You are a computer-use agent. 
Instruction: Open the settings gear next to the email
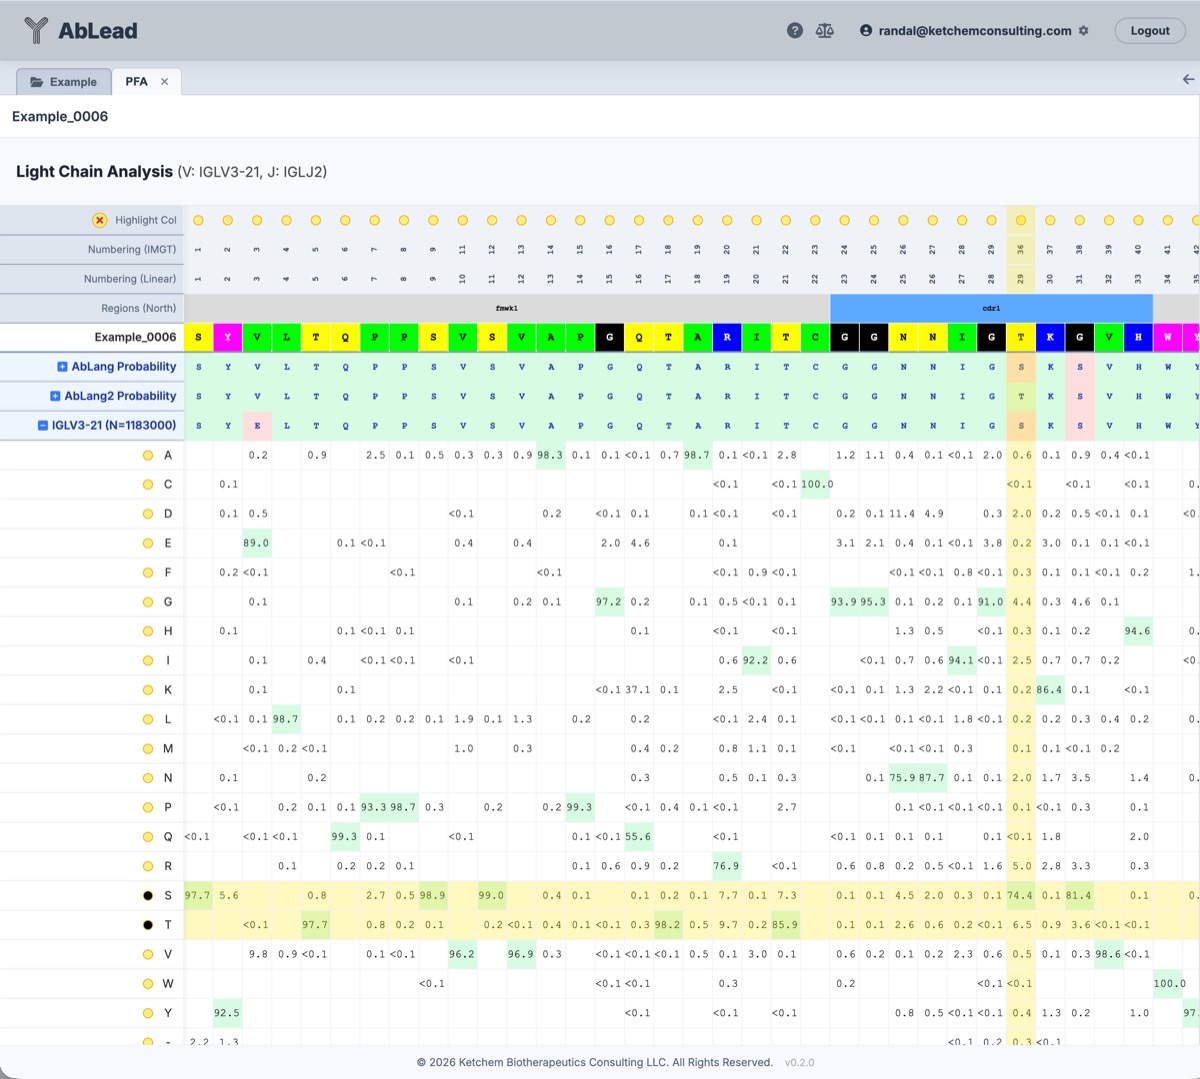click(x=1083, y=30)
